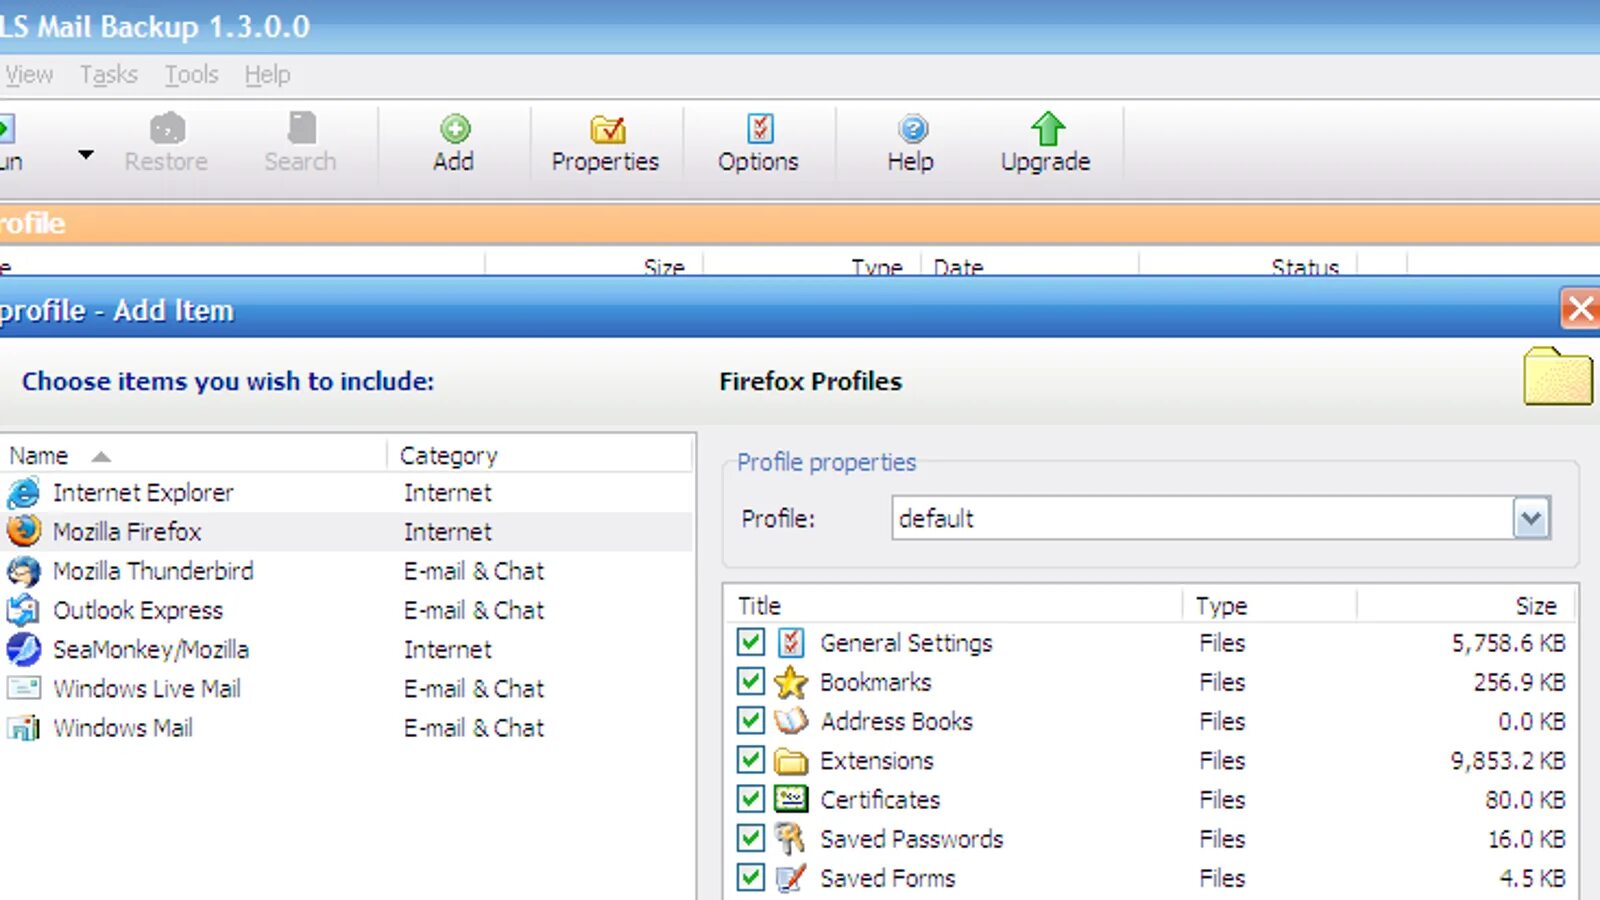This screenshot has width=1600, height=900.
Task: Click the Outlook Express icon in list
Action: 24,610
